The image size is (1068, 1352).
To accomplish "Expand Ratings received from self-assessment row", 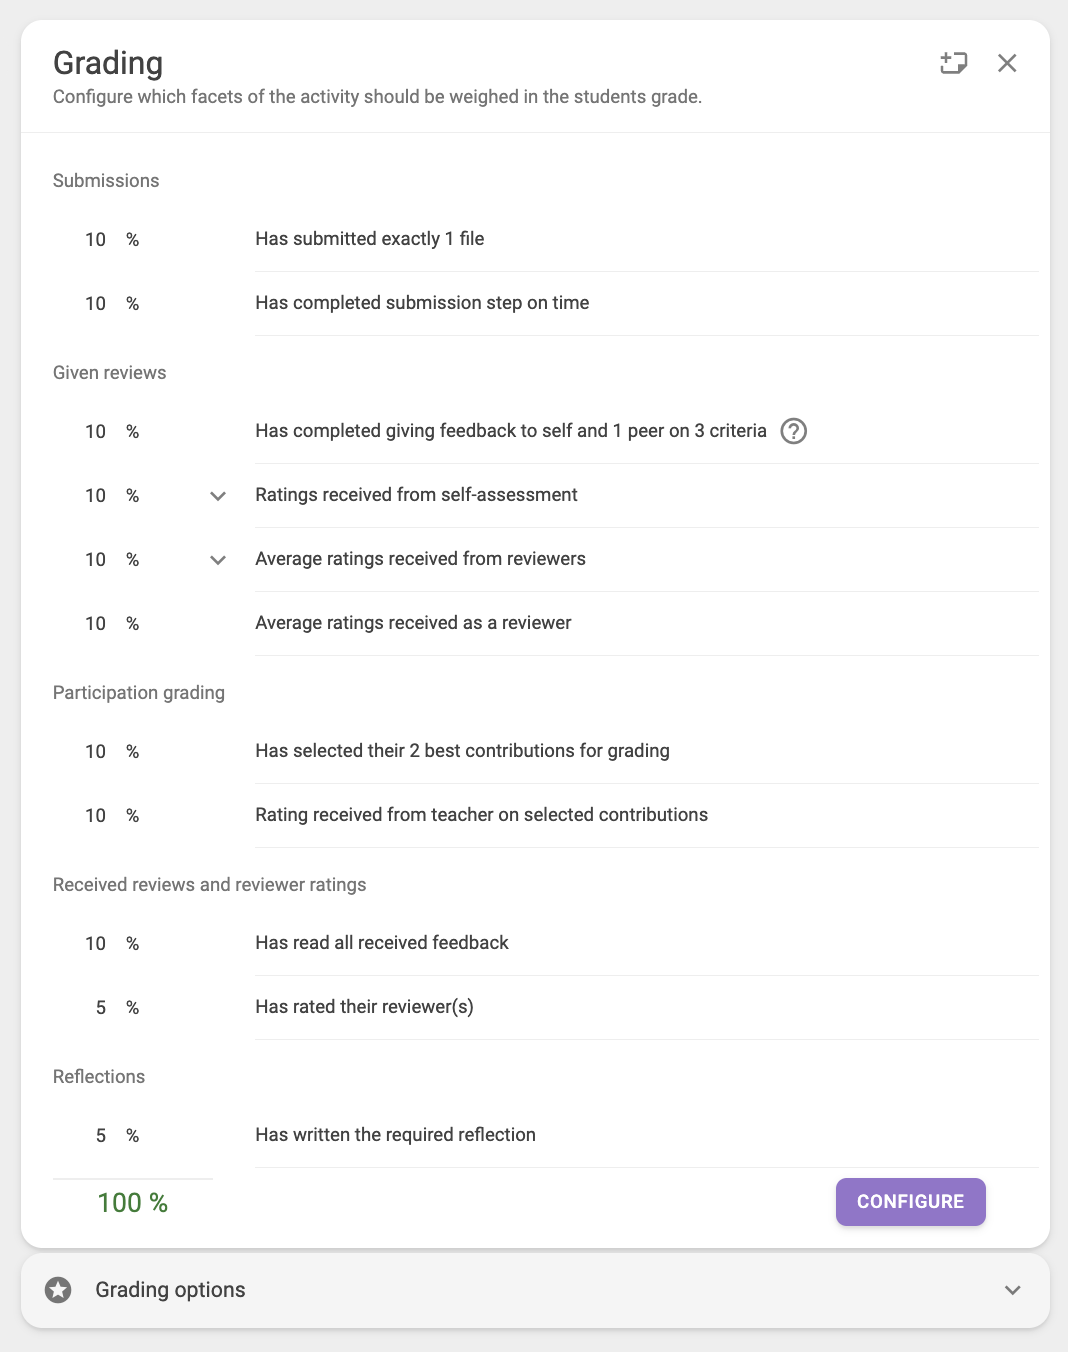I will tap(218, 496).
